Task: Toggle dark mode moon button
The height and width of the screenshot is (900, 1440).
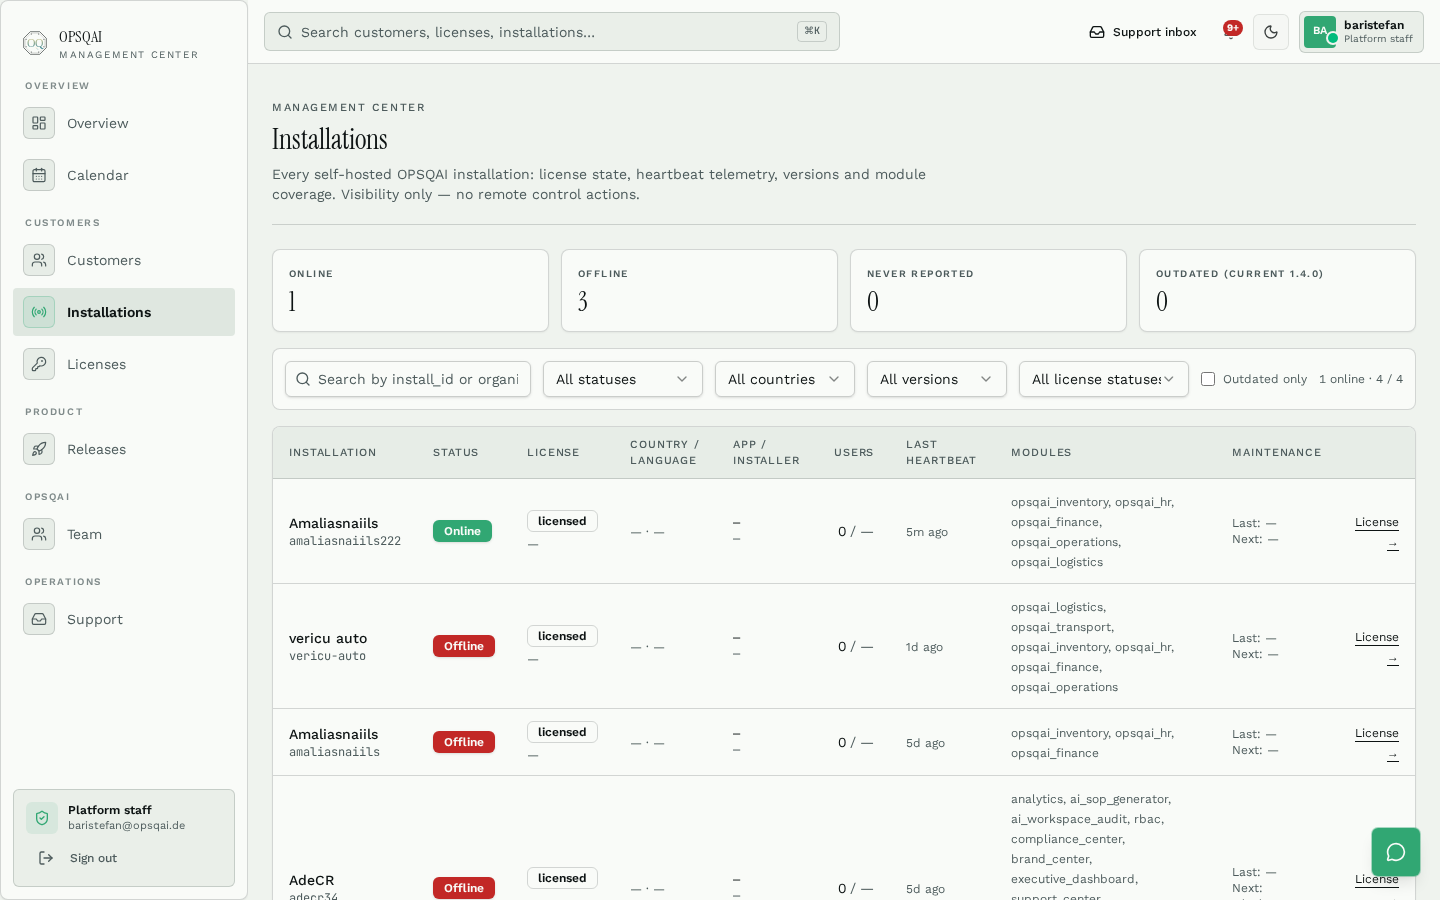Action: 1271,32
